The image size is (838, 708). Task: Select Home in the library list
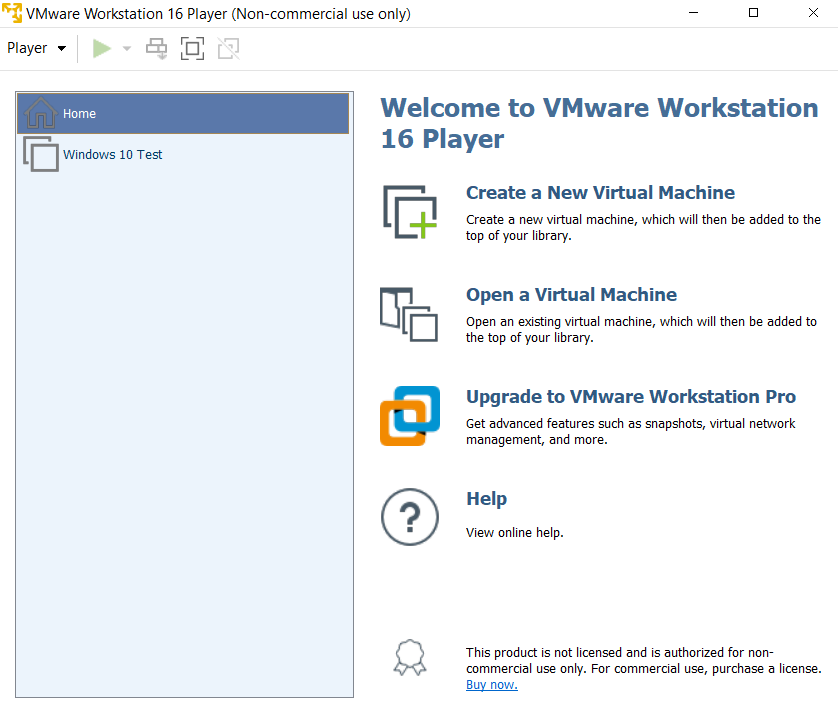(x=183, y=113)
